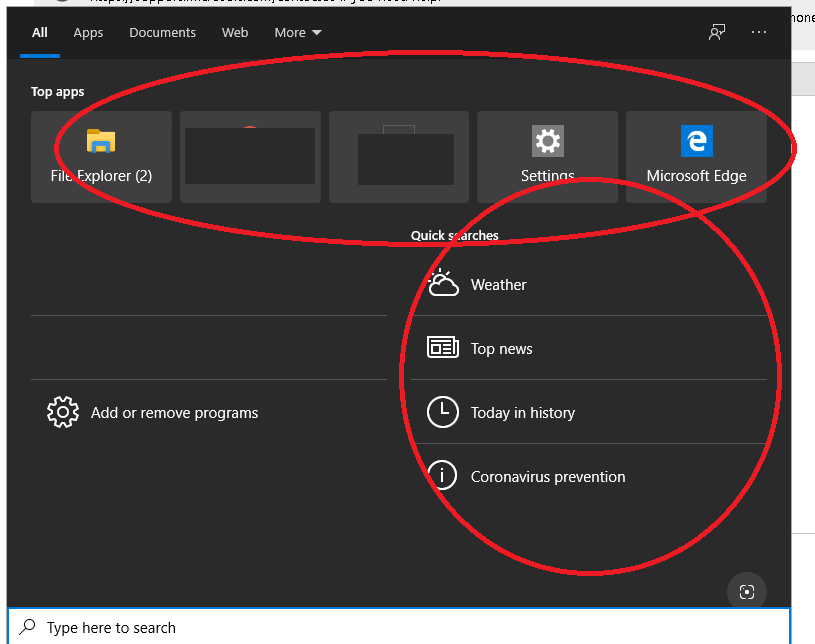This screenshot has width=815, height=644.
Task: Click the Top news newspaper icon
Action: click(443, 347)
